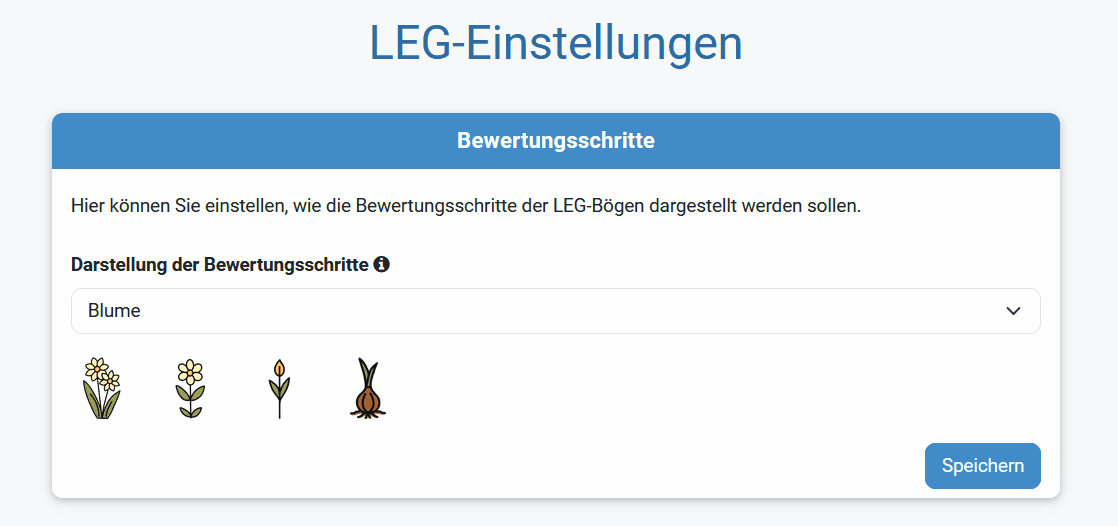Click the selected value text "Blume"
This screenshot has width=1118, height=526.
point(114,311)
